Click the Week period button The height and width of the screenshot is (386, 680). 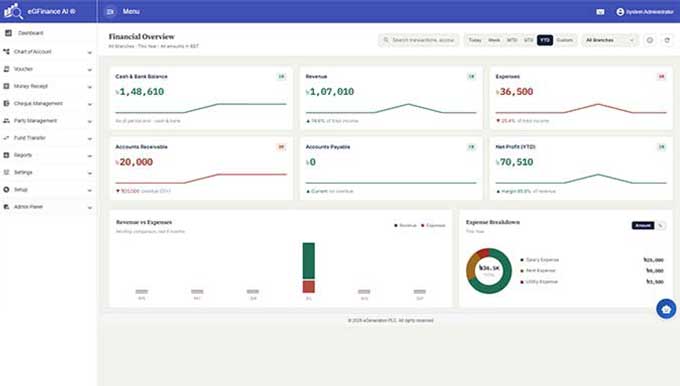click(x=494, y=40)
